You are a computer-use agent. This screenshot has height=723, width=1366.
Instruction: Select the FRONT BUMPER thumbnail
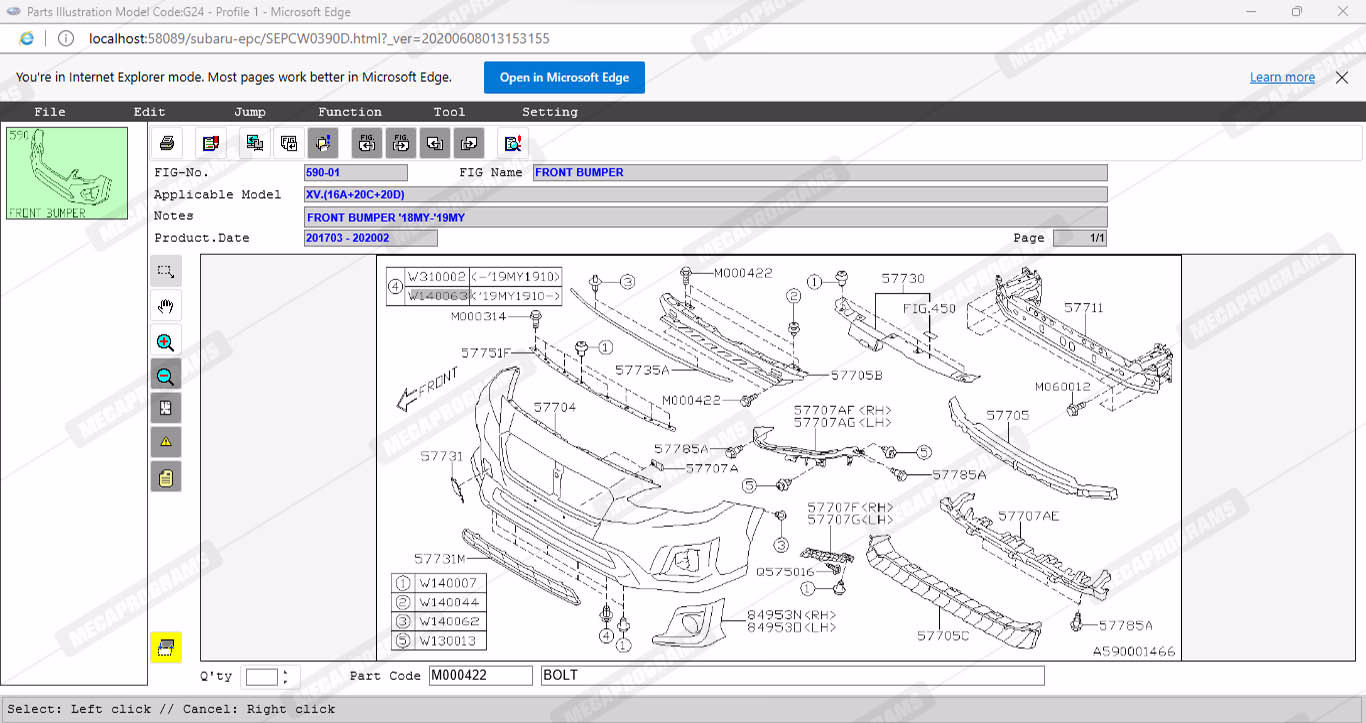coord(68,173)
